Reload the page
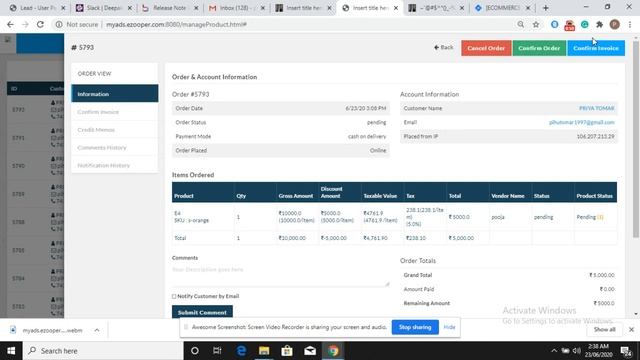 [40, 24]
